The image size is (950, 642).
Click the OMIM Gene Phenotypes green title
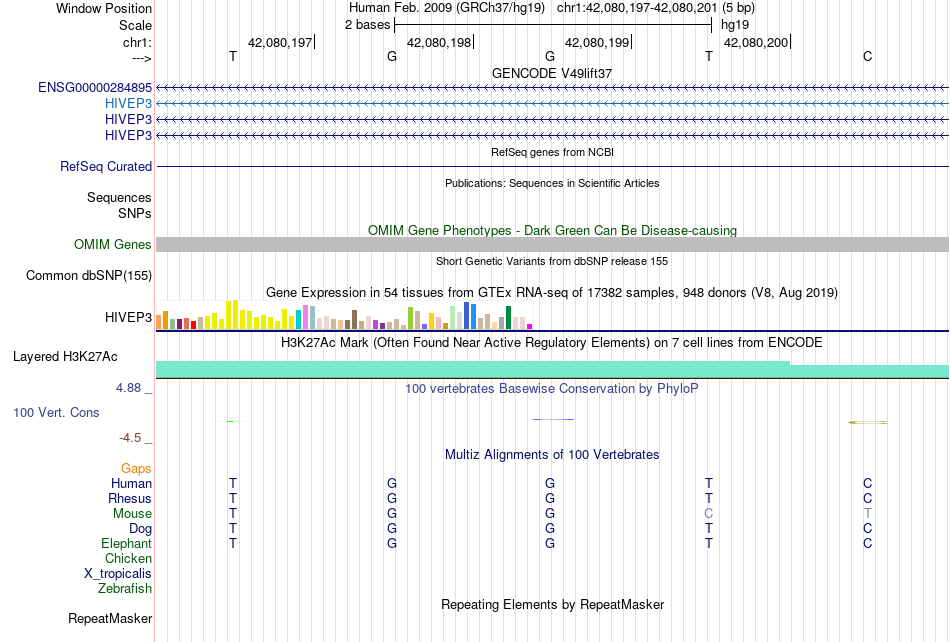552,230
